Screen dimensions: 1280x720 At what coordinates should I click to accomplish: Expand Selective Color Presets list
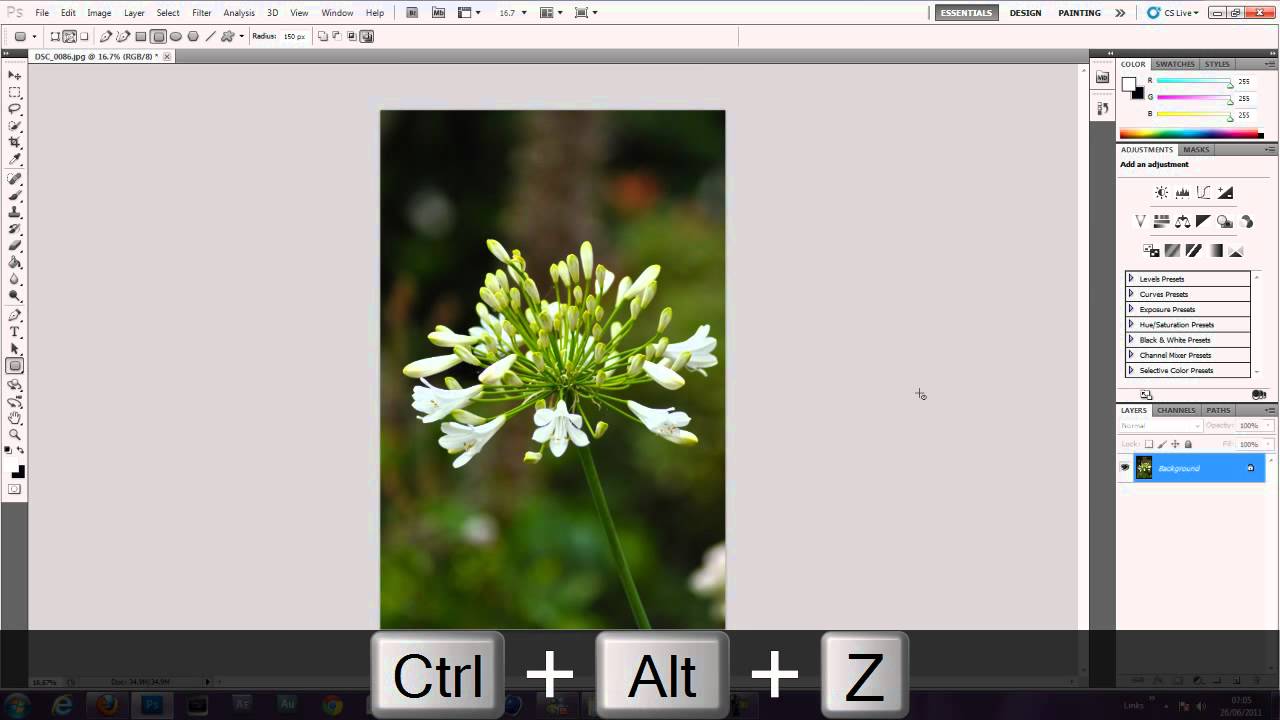click(x=1131, y=370)
